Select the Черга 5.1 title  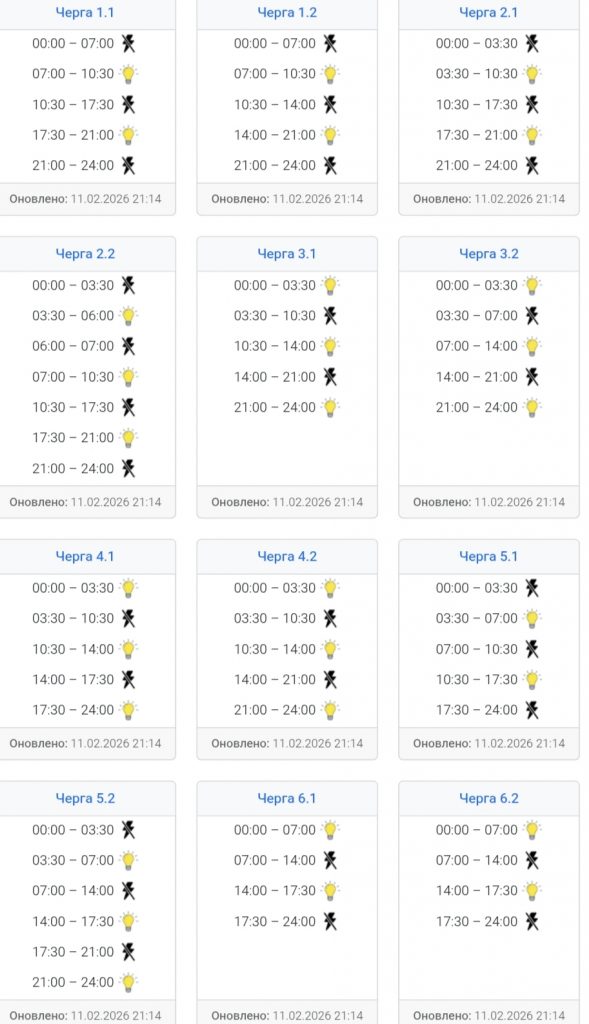488,556
